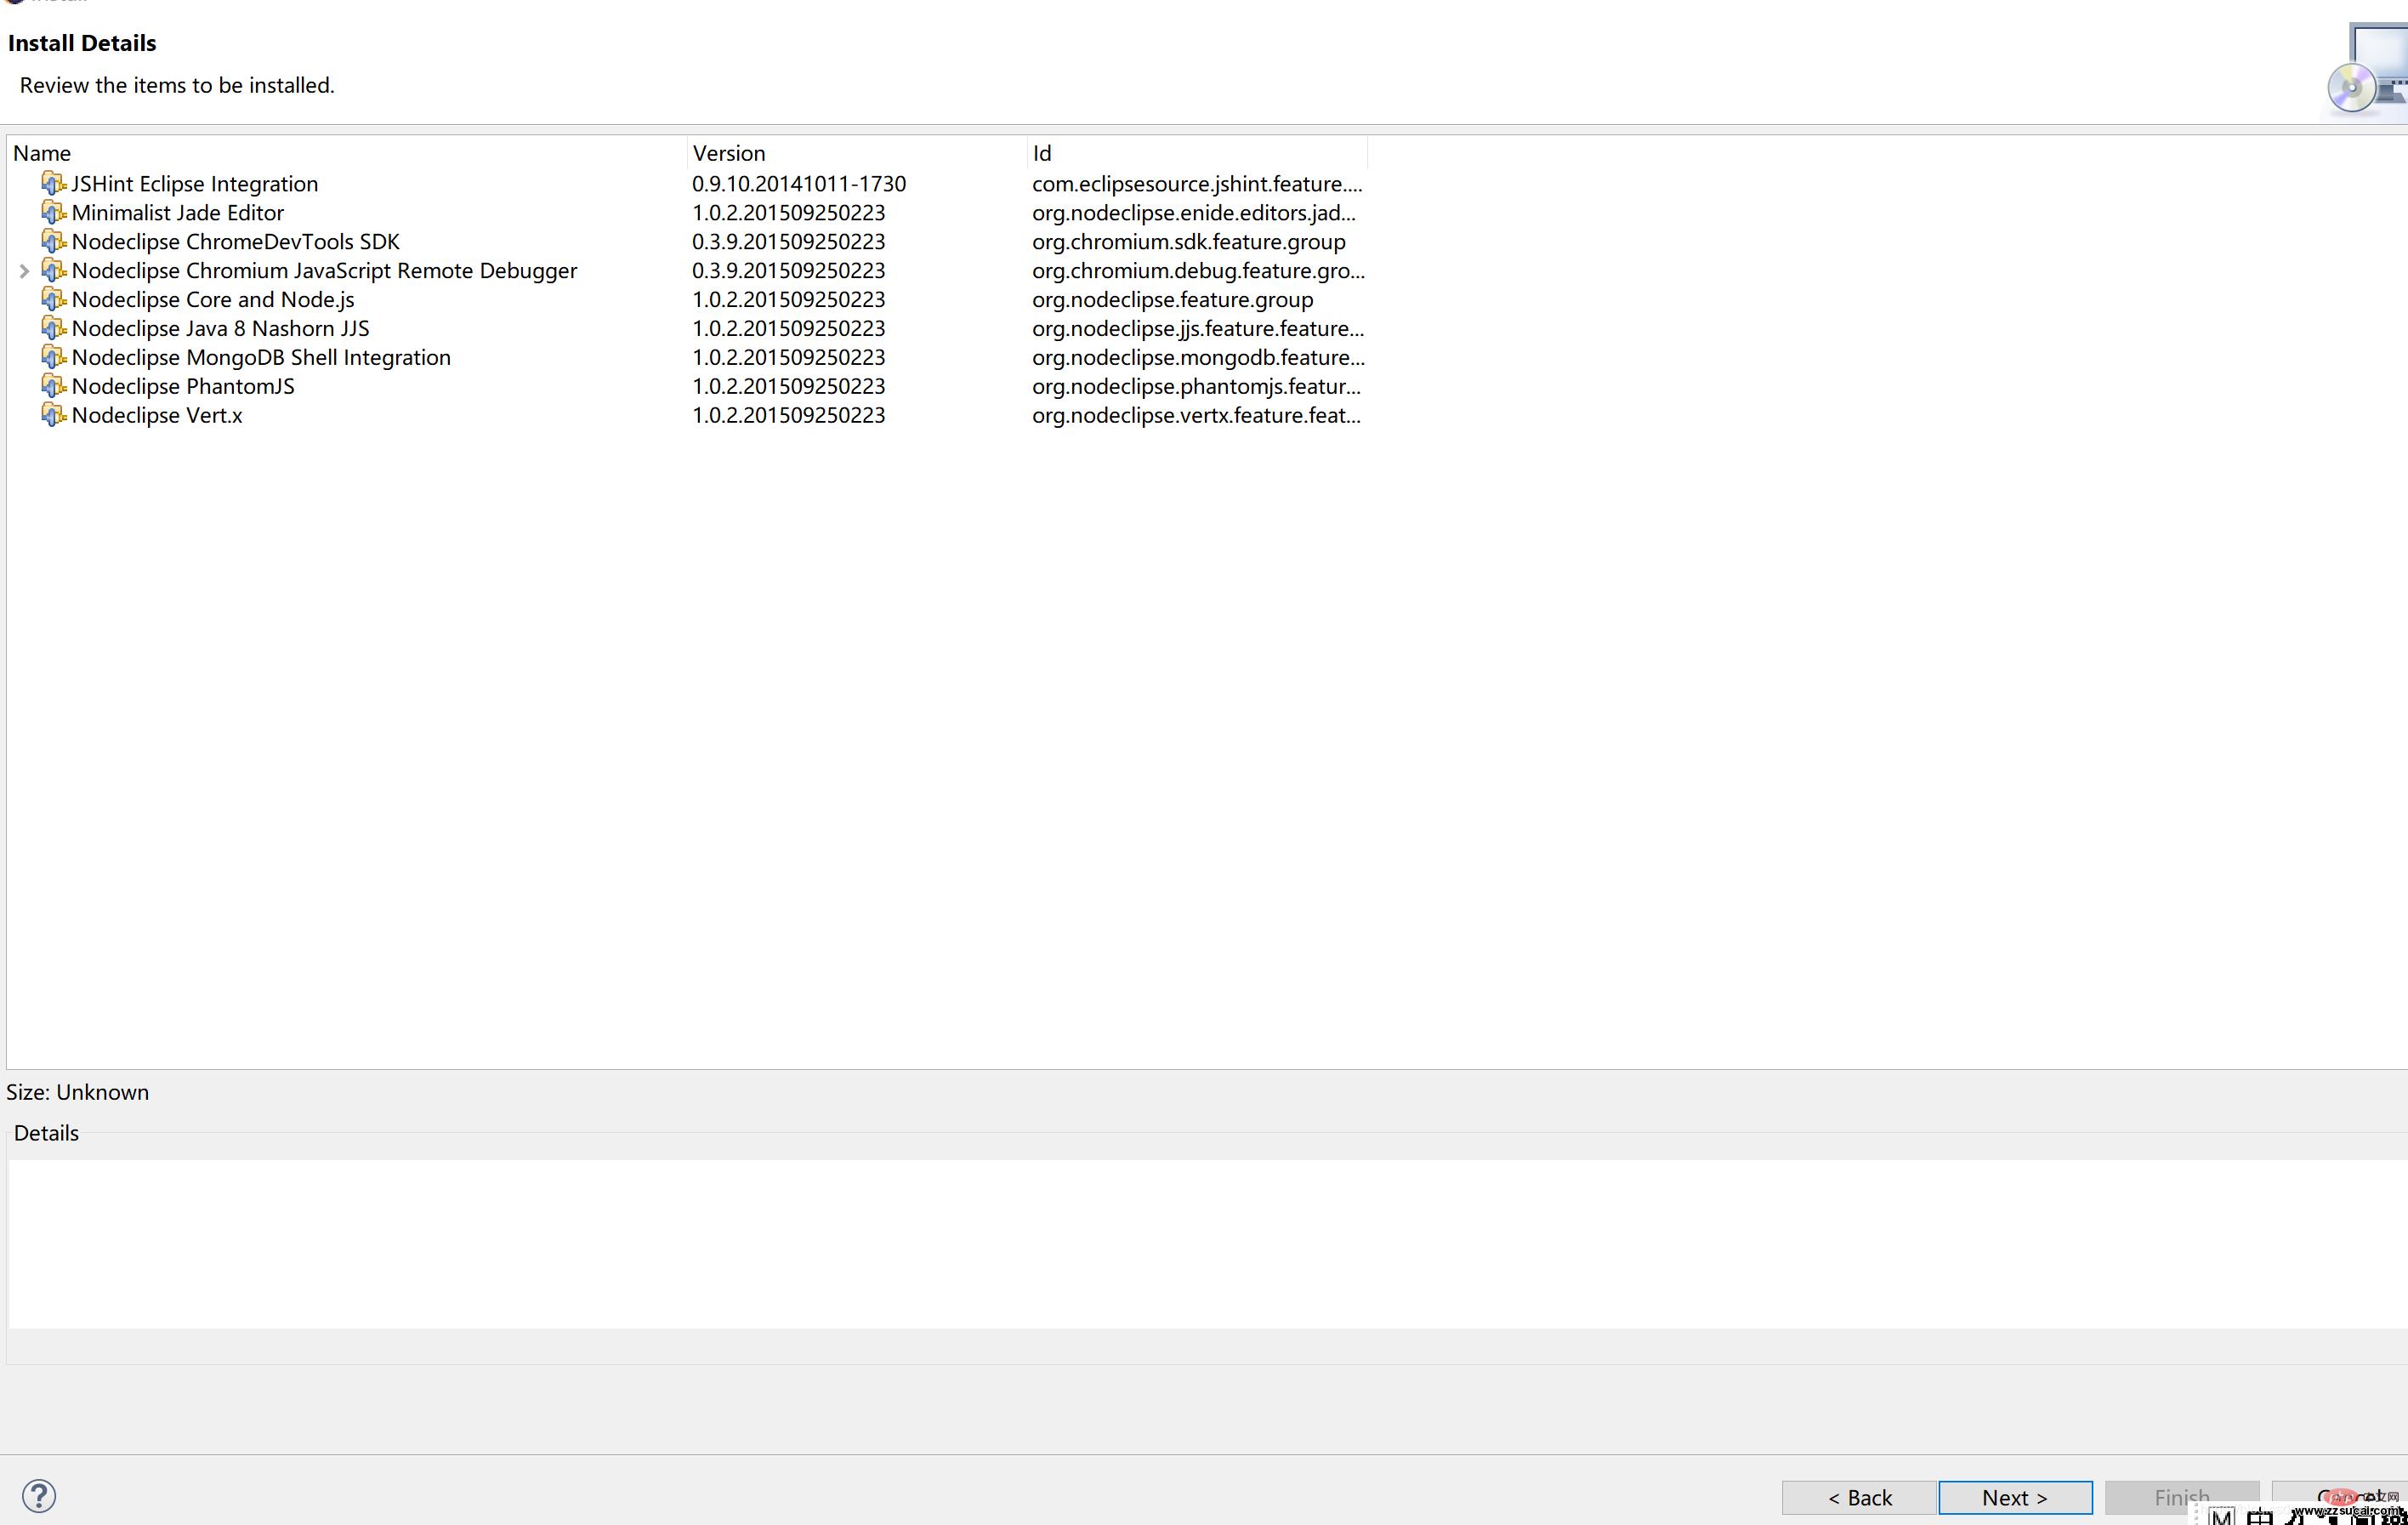The width and height of the screenshot is (2408, 1525).
Task: Click the Minimalist Jade Editor icon
Action: click(x=53, y=211)
